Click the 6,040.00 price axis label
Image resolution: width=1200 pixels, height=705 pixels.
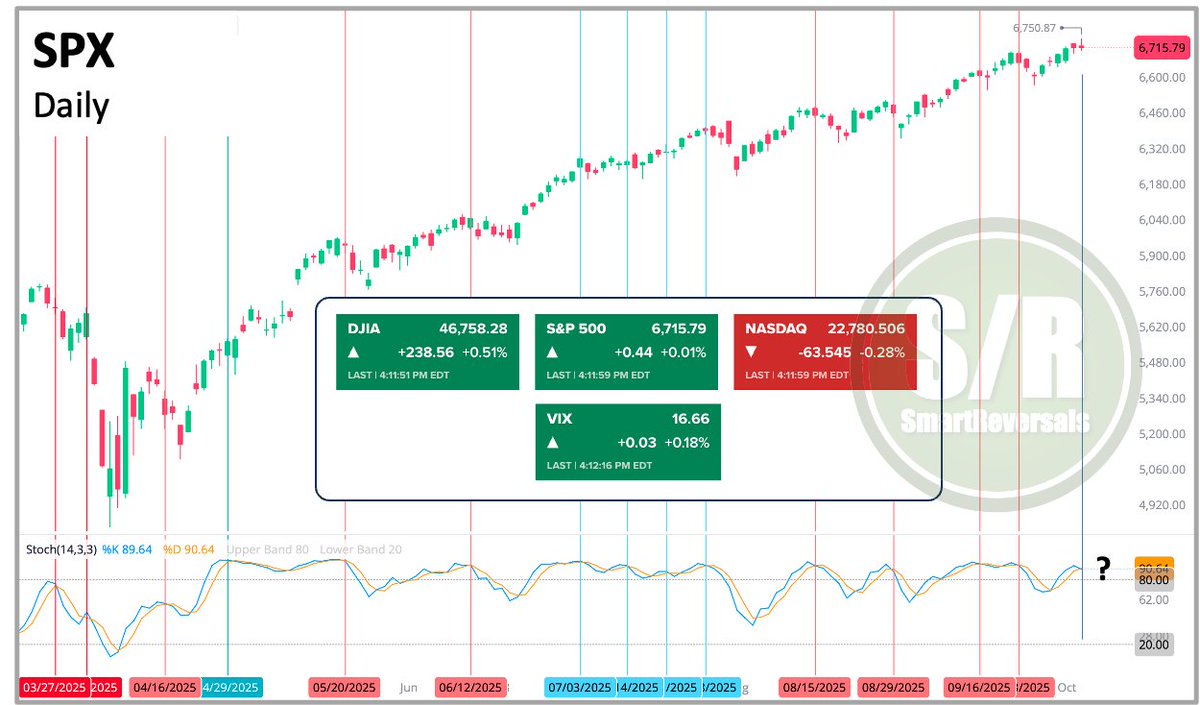[x=1160, y=220]
